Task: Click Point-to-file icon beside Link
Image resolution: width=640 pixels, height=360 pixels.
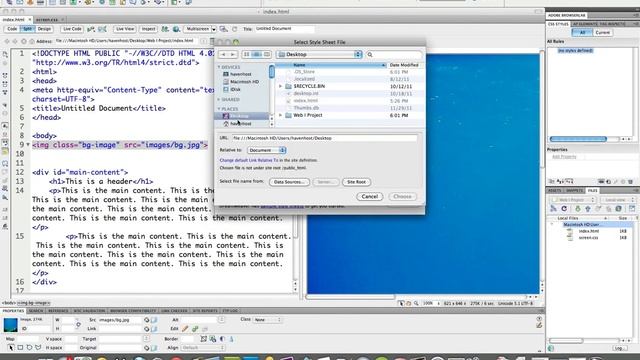Action: 147,329
